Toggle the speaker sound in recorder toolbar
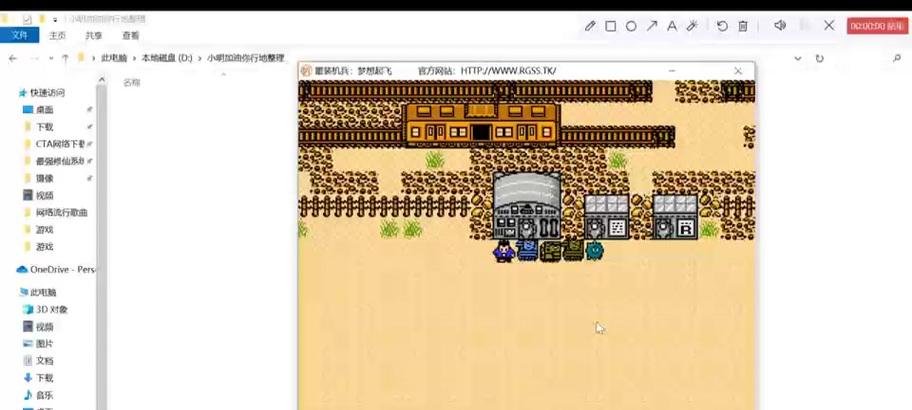The width and height of the screenshot is (912, 410). pos(780,25)
